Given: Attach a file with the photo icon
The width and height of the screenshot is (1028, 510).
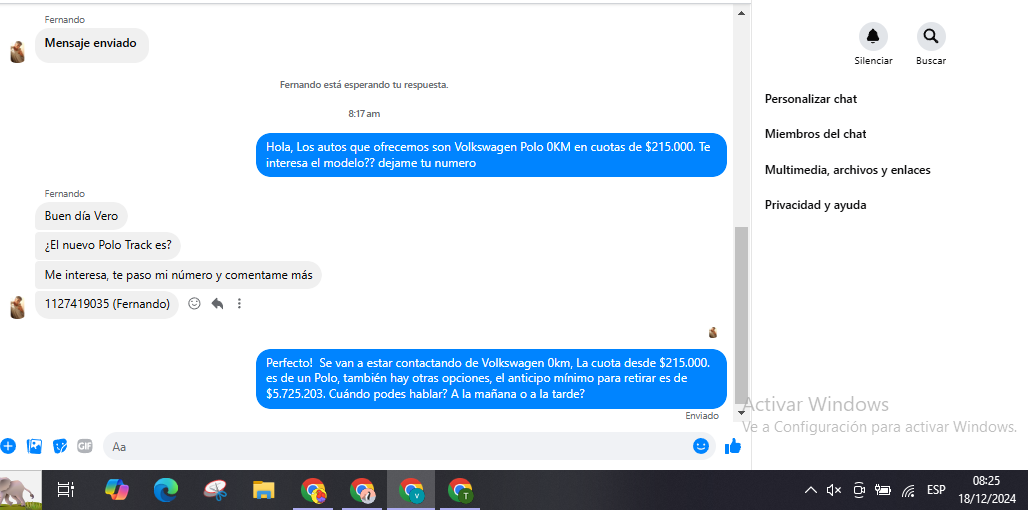Looking at the screenshot, I should 34,446.
